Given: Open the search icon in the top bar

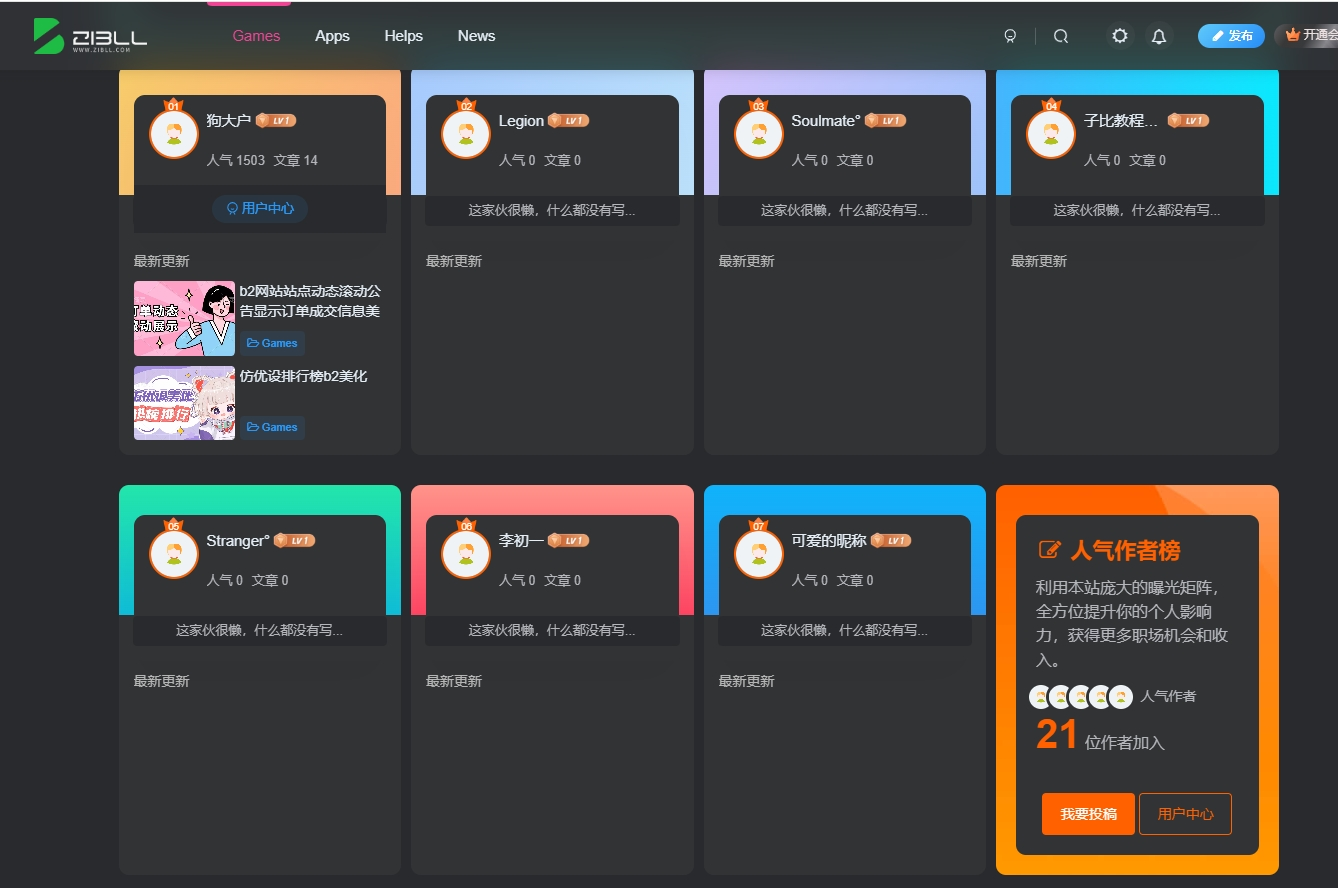Looking at the screenshot, I should pyautogui.click(x=1060, y=36).
